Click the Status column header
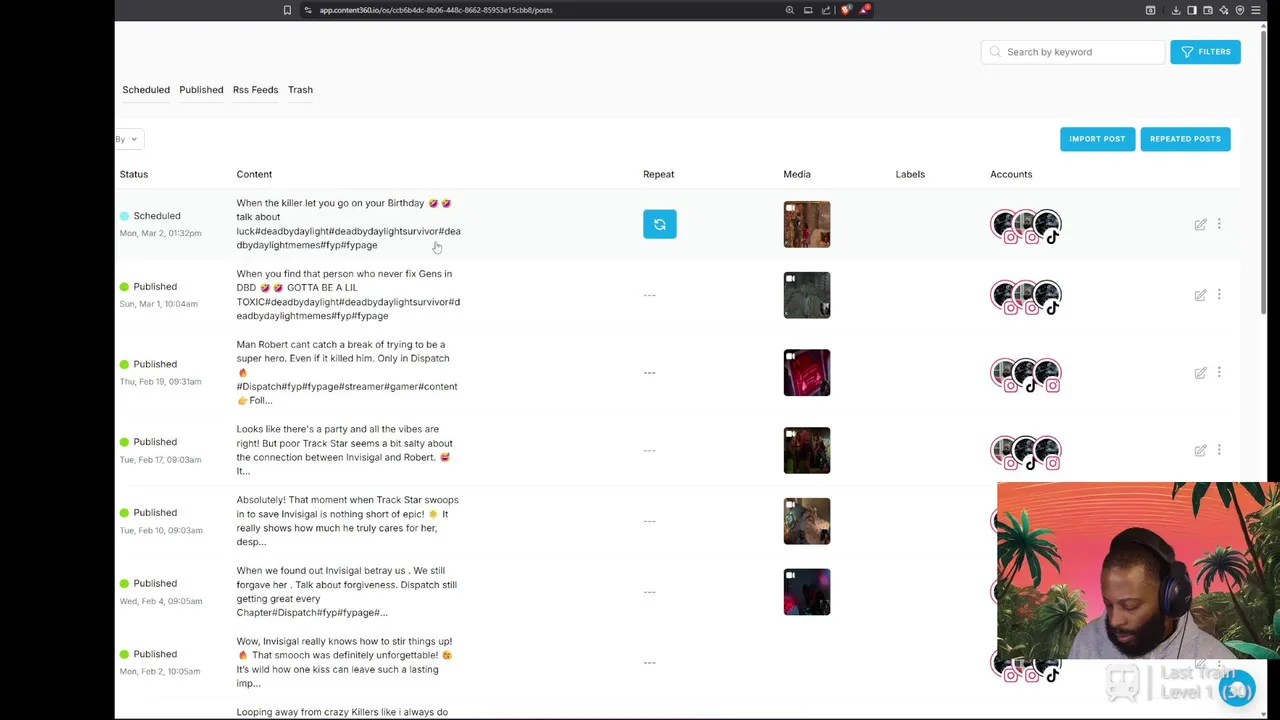This screenshot has height=720, width=1280. tap(134, 174)
